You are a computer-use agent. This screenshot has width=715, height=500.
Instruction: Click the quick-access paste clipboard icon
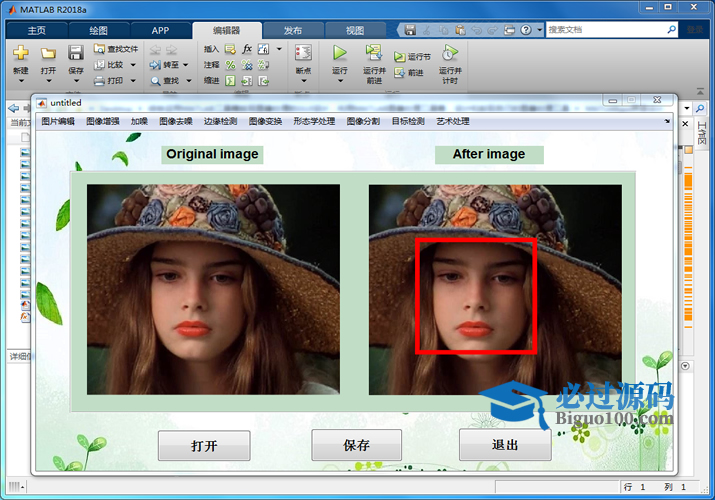click(x=461, y=30)
